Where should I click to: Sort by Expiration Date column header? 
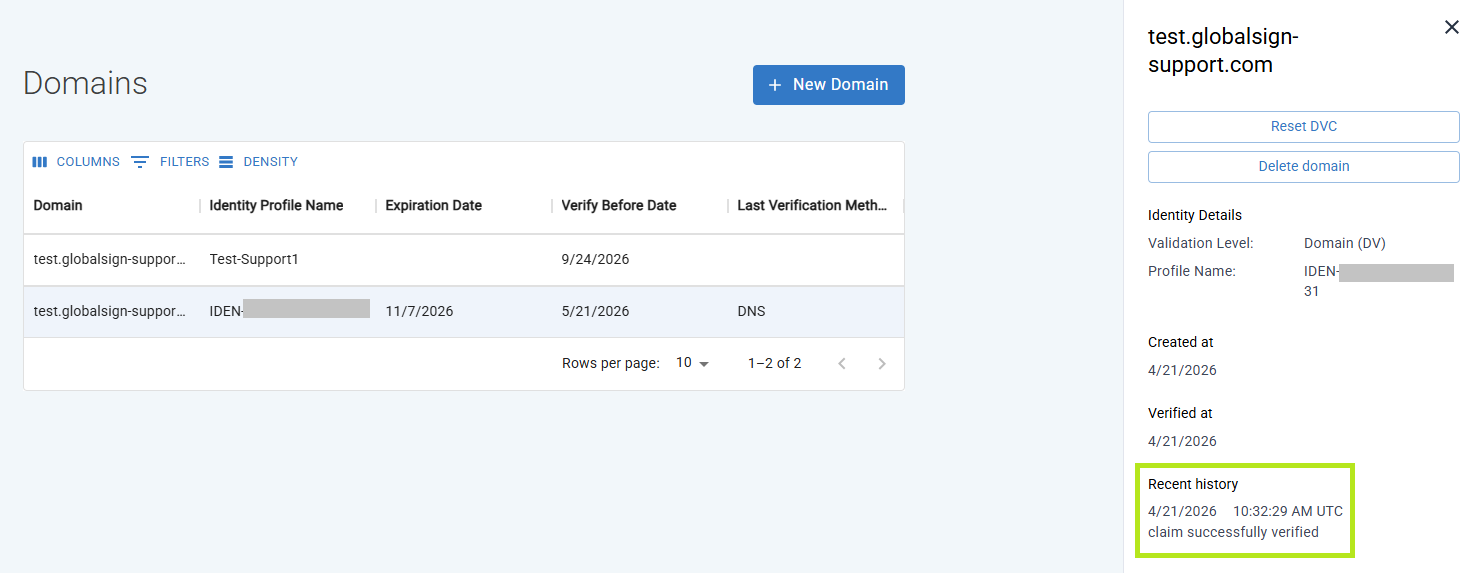pos(433,205)
